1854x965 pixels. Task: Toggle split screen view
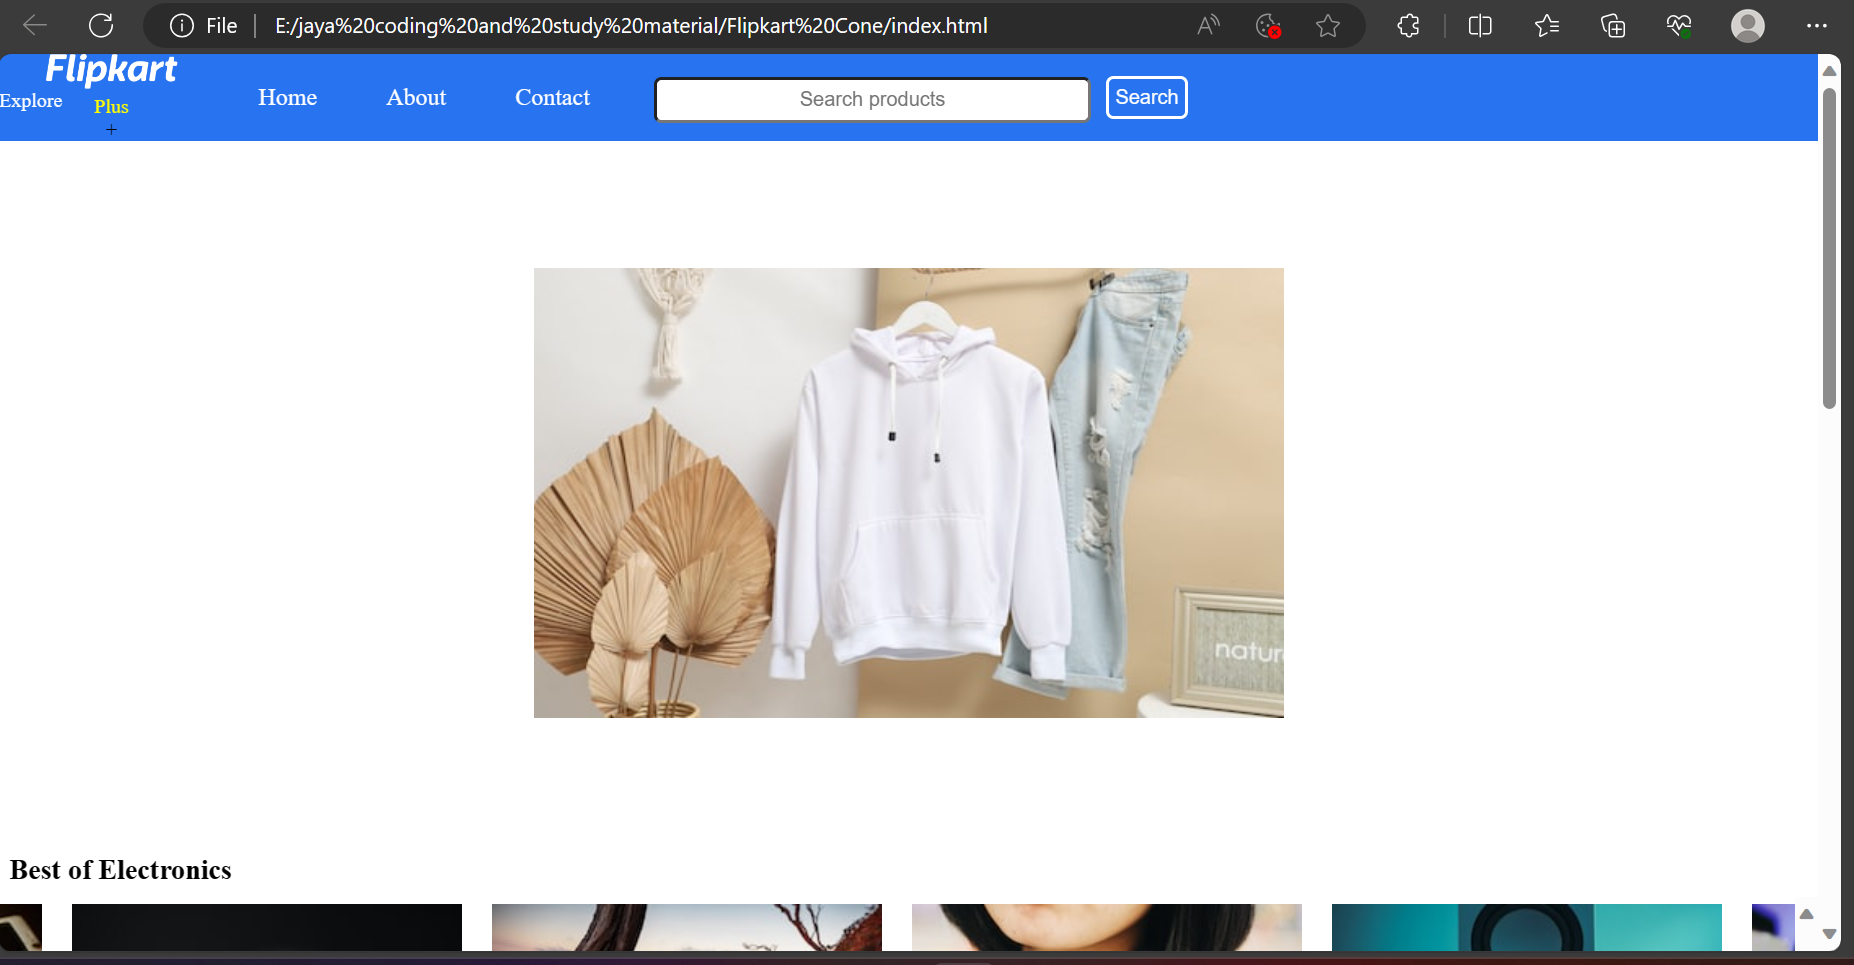coord(1480,25)
